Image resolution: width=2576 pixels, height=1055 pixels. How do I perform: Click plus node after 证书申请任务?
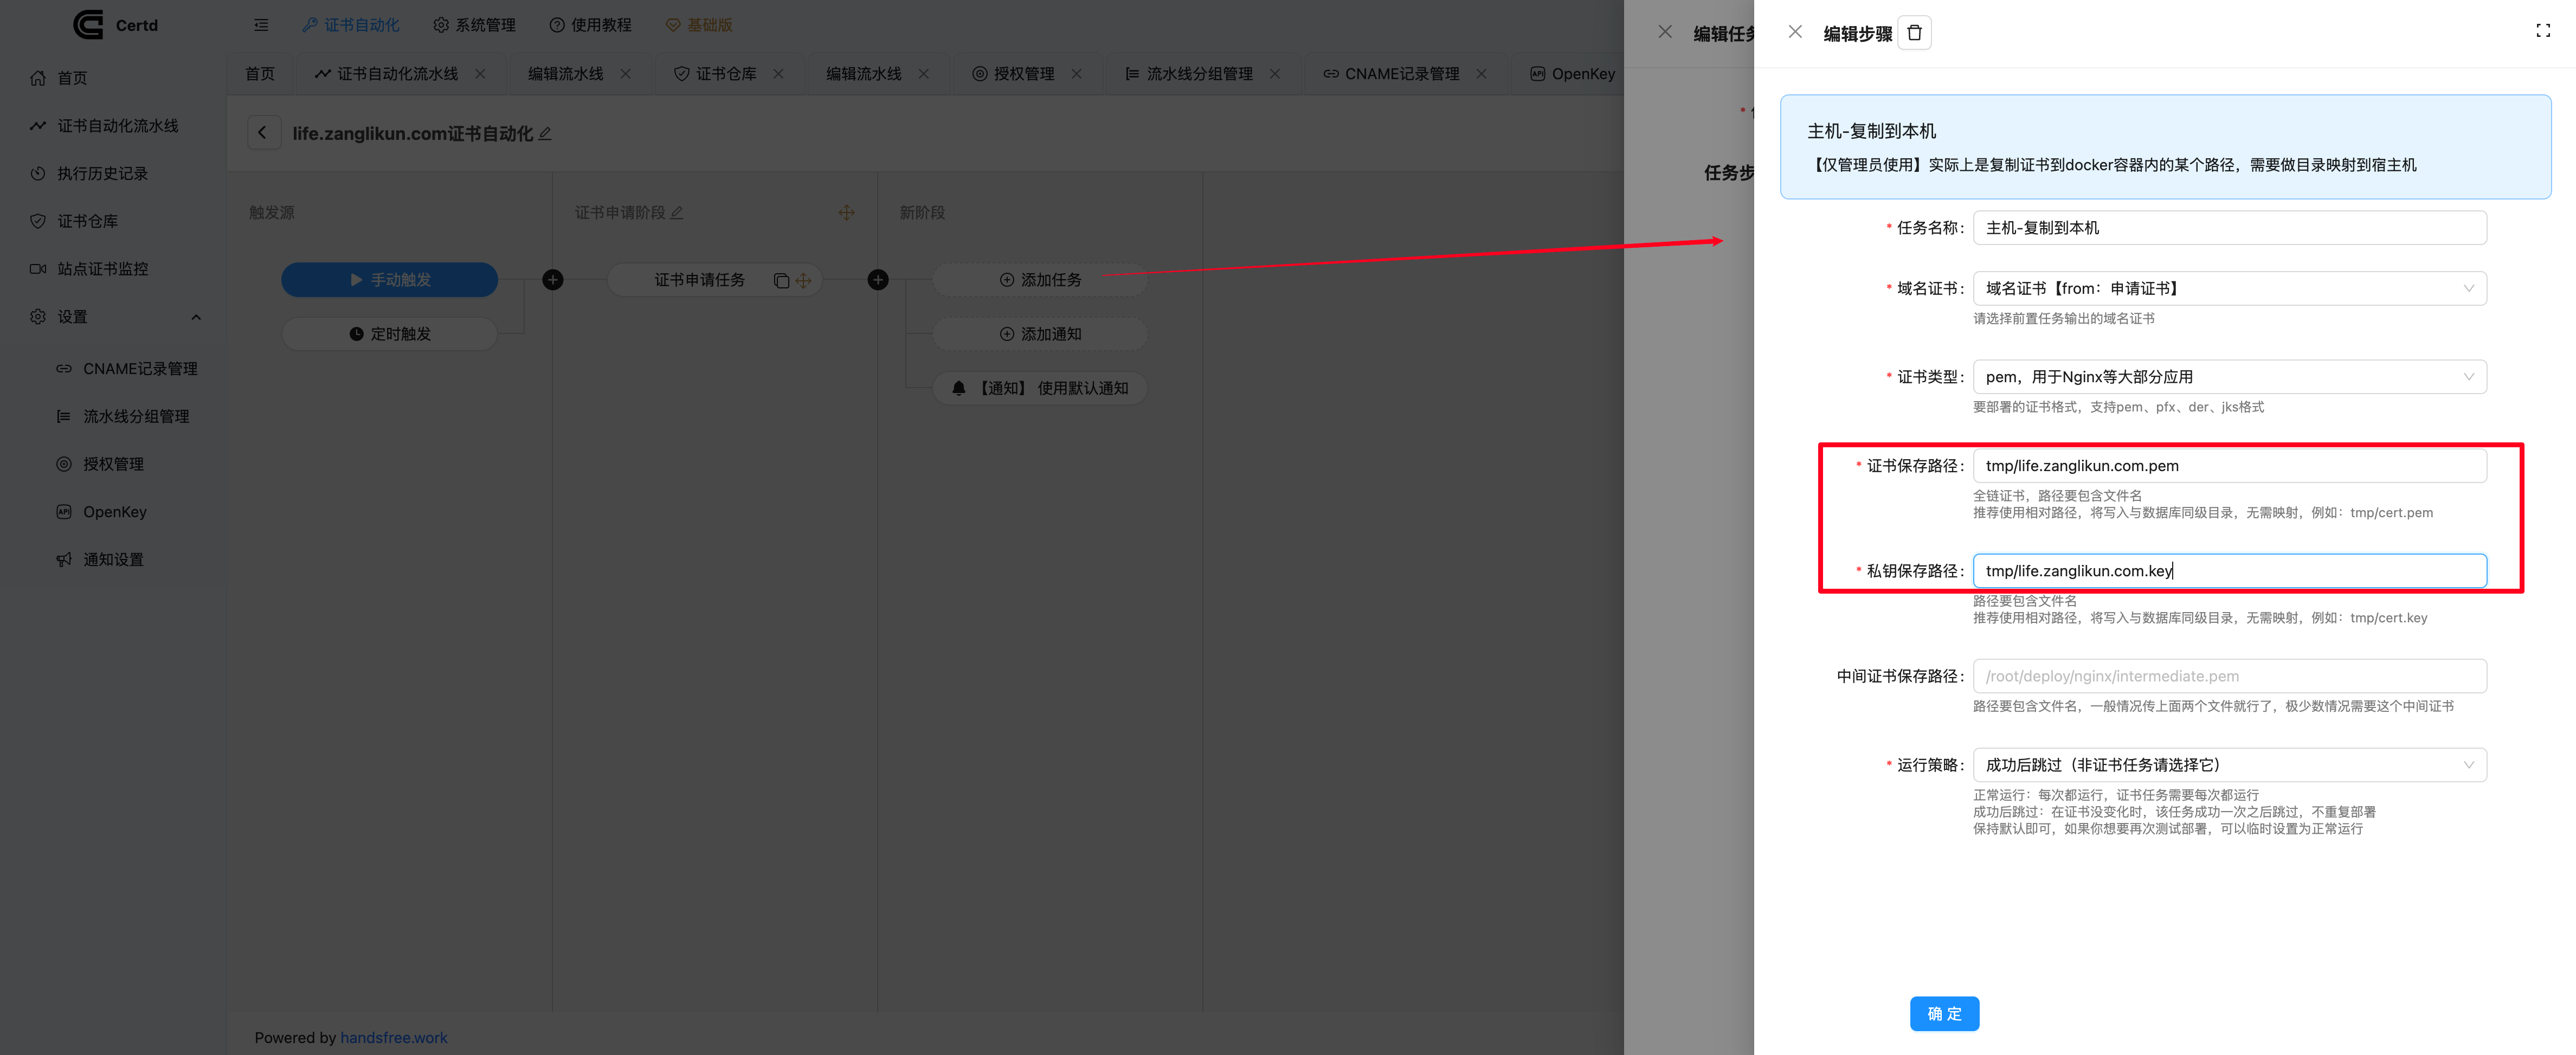pyautogui.click(x=878, y=280)
